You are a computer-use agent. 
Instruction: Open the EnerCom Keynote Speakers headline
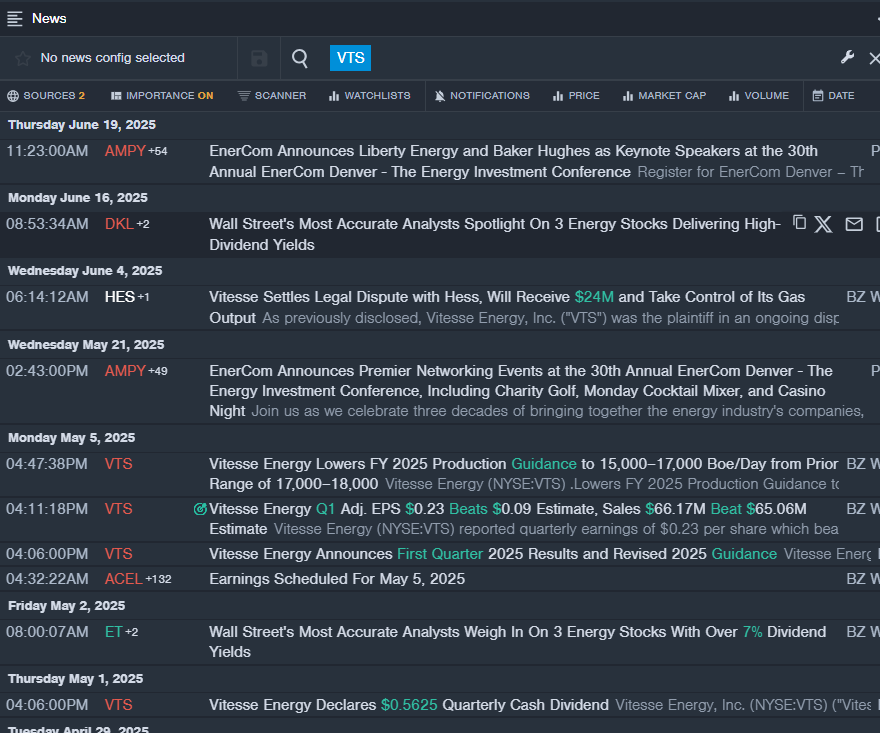[x=514, y=161]
